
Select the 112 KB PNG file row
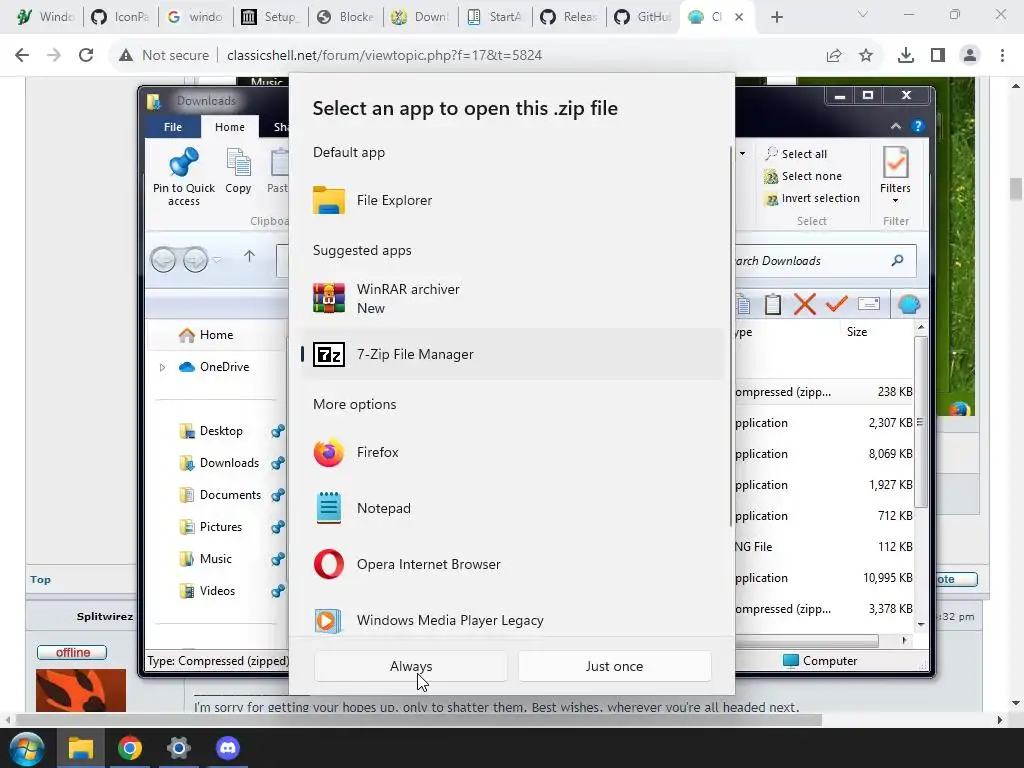click(824, 547)
